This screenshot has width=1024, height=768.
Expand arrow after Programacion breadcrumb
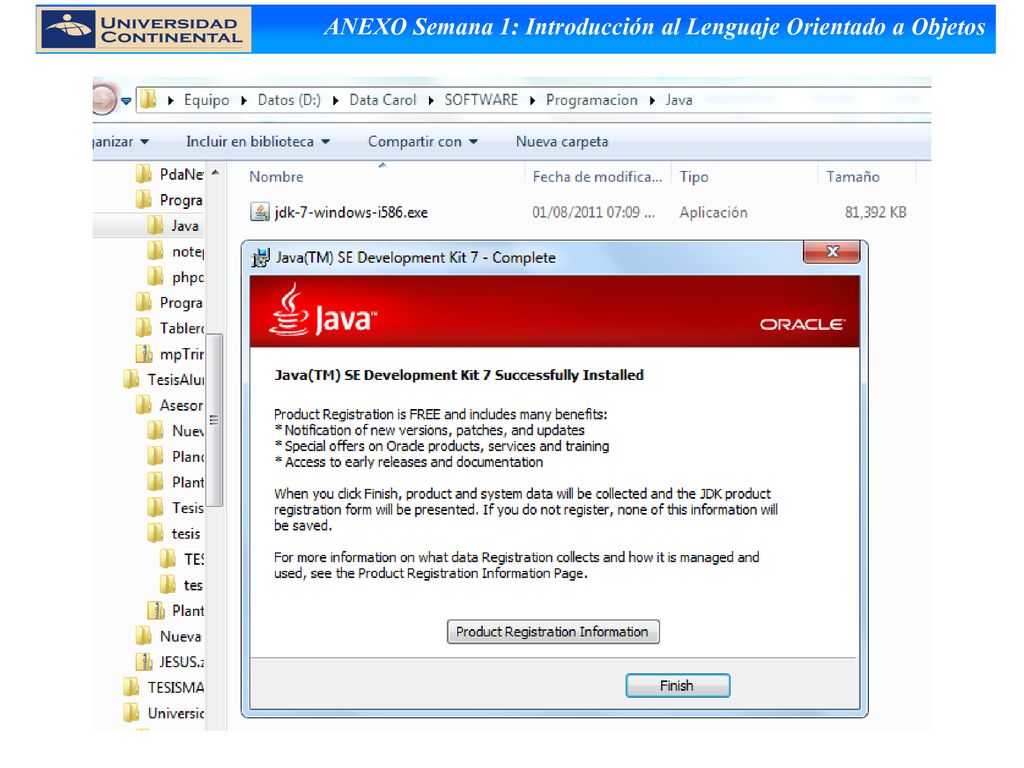[652, 101]
